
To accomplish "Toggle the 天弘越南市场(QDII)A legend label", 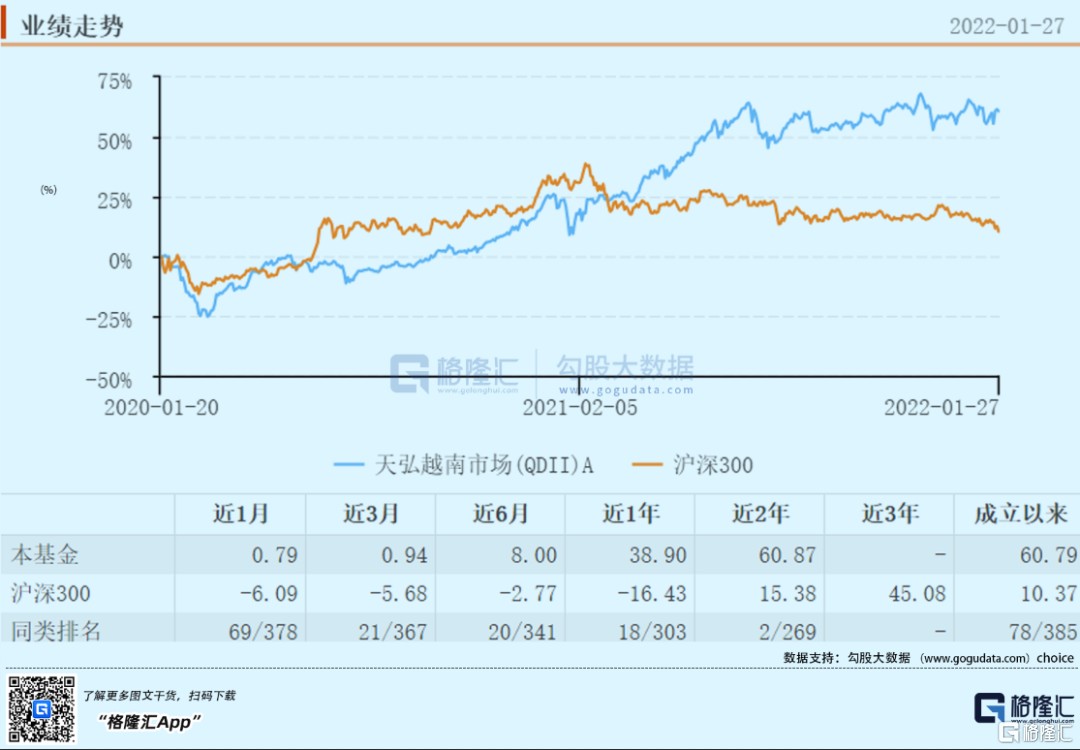I will pos(484,465).
